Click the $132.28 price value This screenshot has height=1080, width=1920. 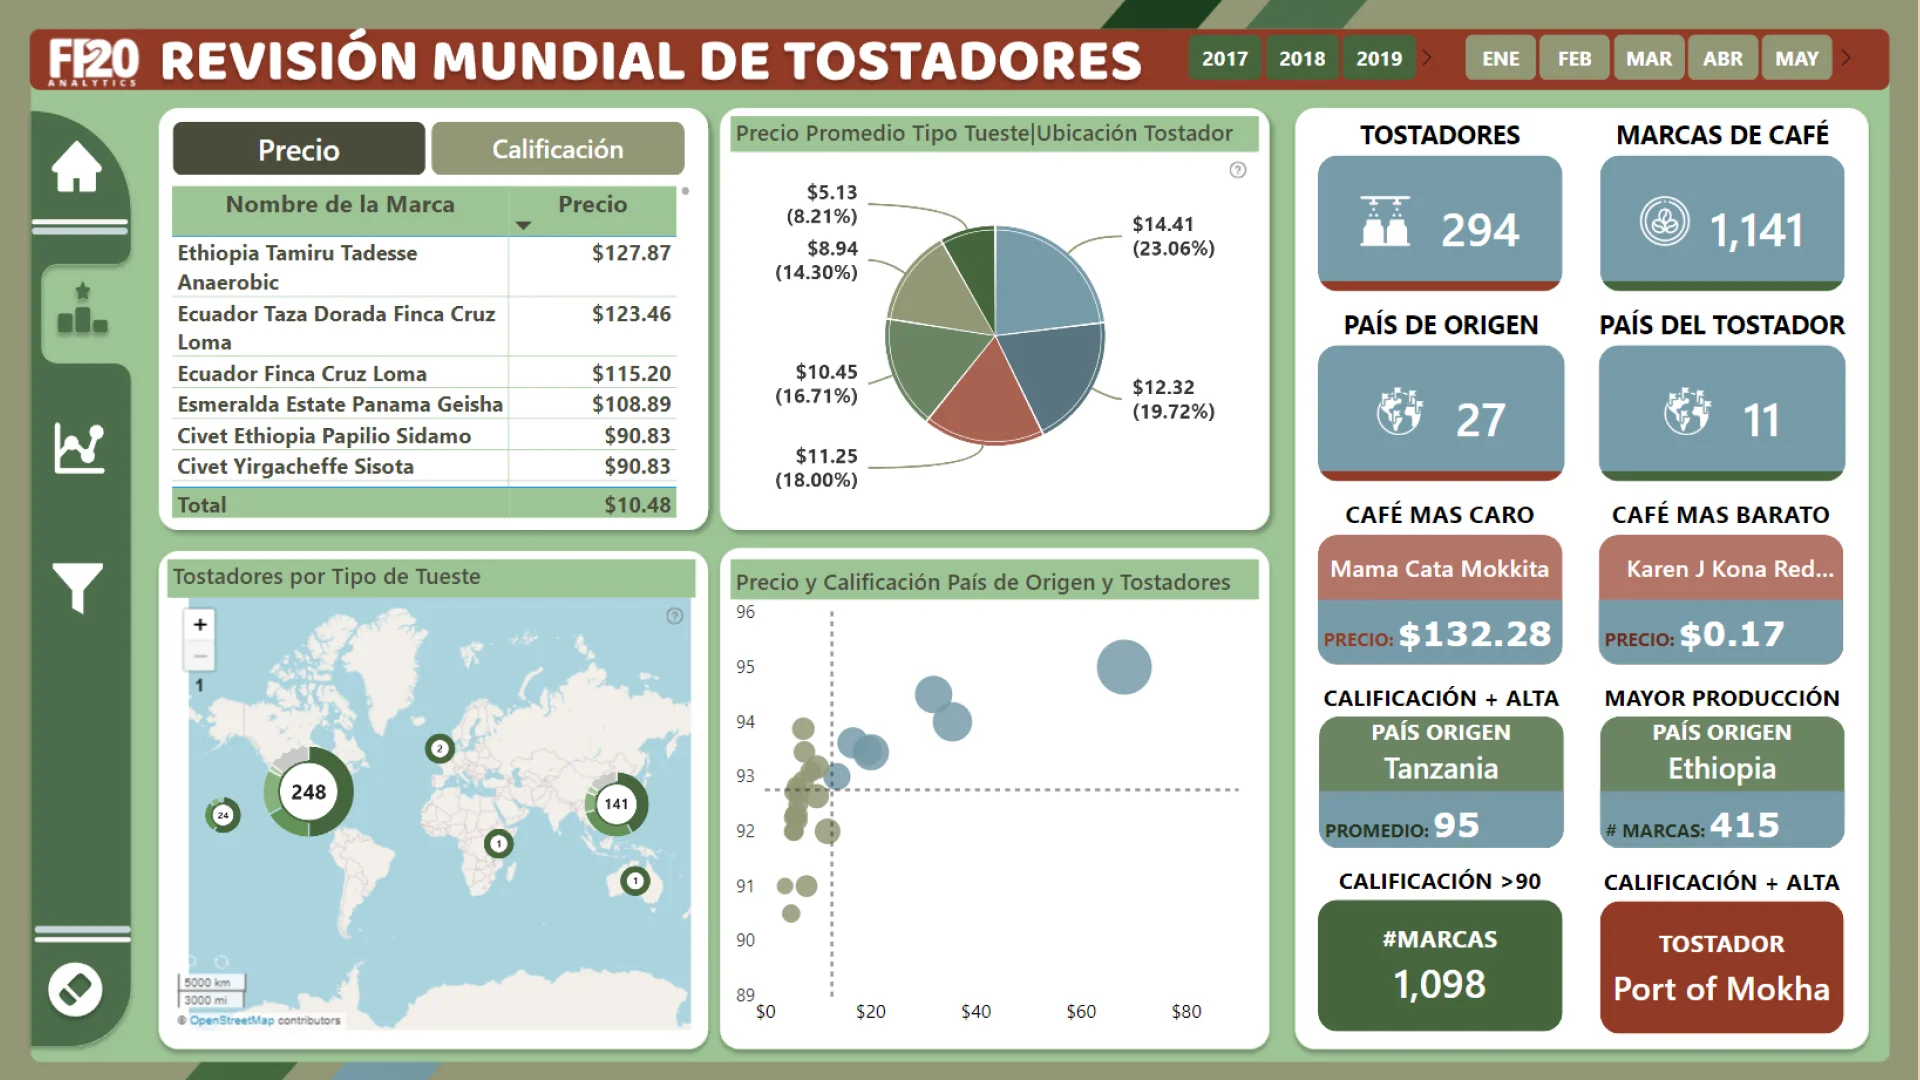[x=1475, y=634]
